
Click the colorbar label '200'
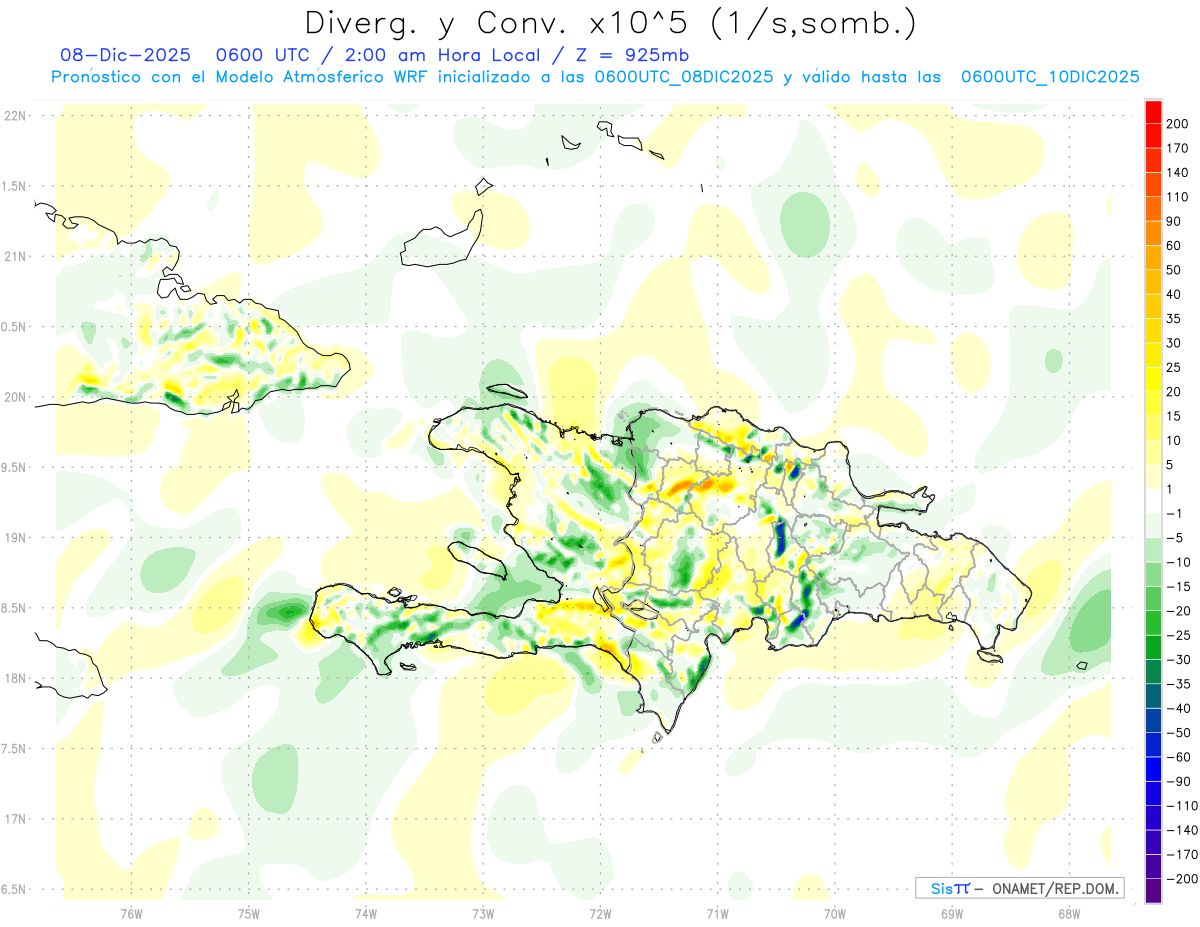click(1178, 124)
